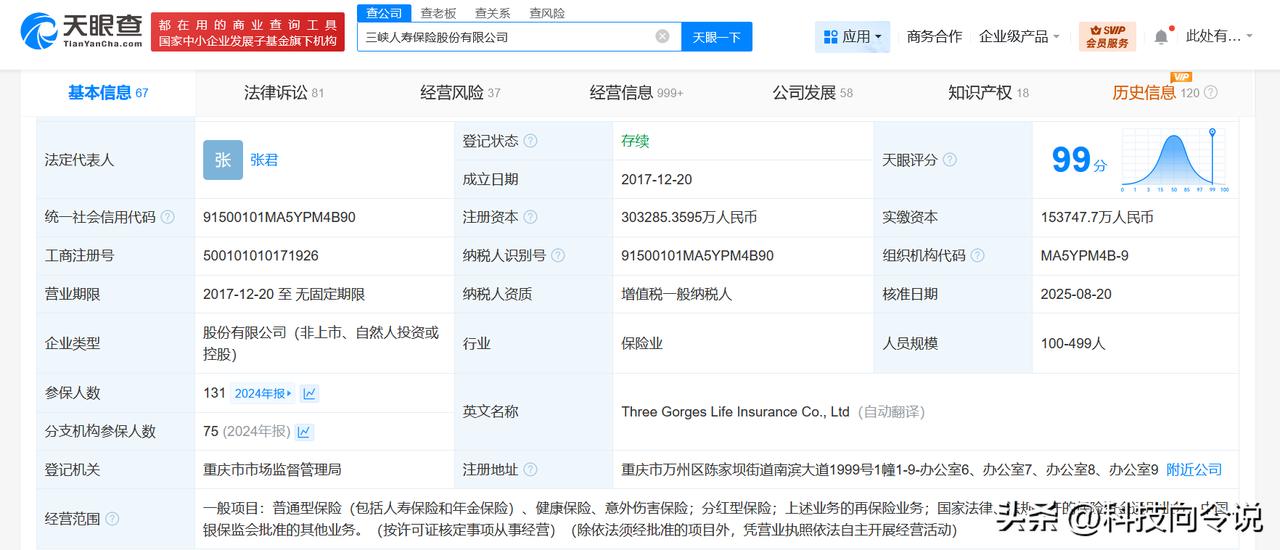
Task: Open the notification bell icon
Action: 1161,36
